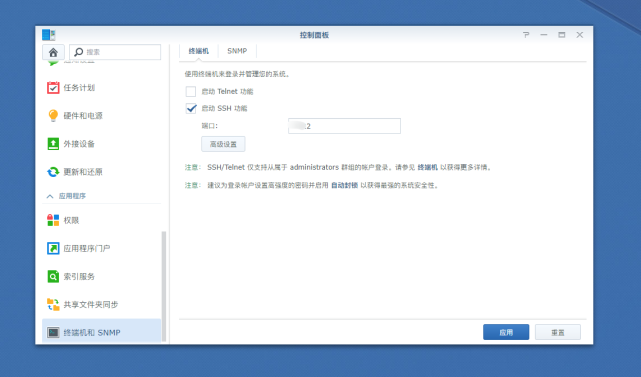Focus the sidebar search box
The width and height of the screenshot is (641, 377).
pos(115,52)
